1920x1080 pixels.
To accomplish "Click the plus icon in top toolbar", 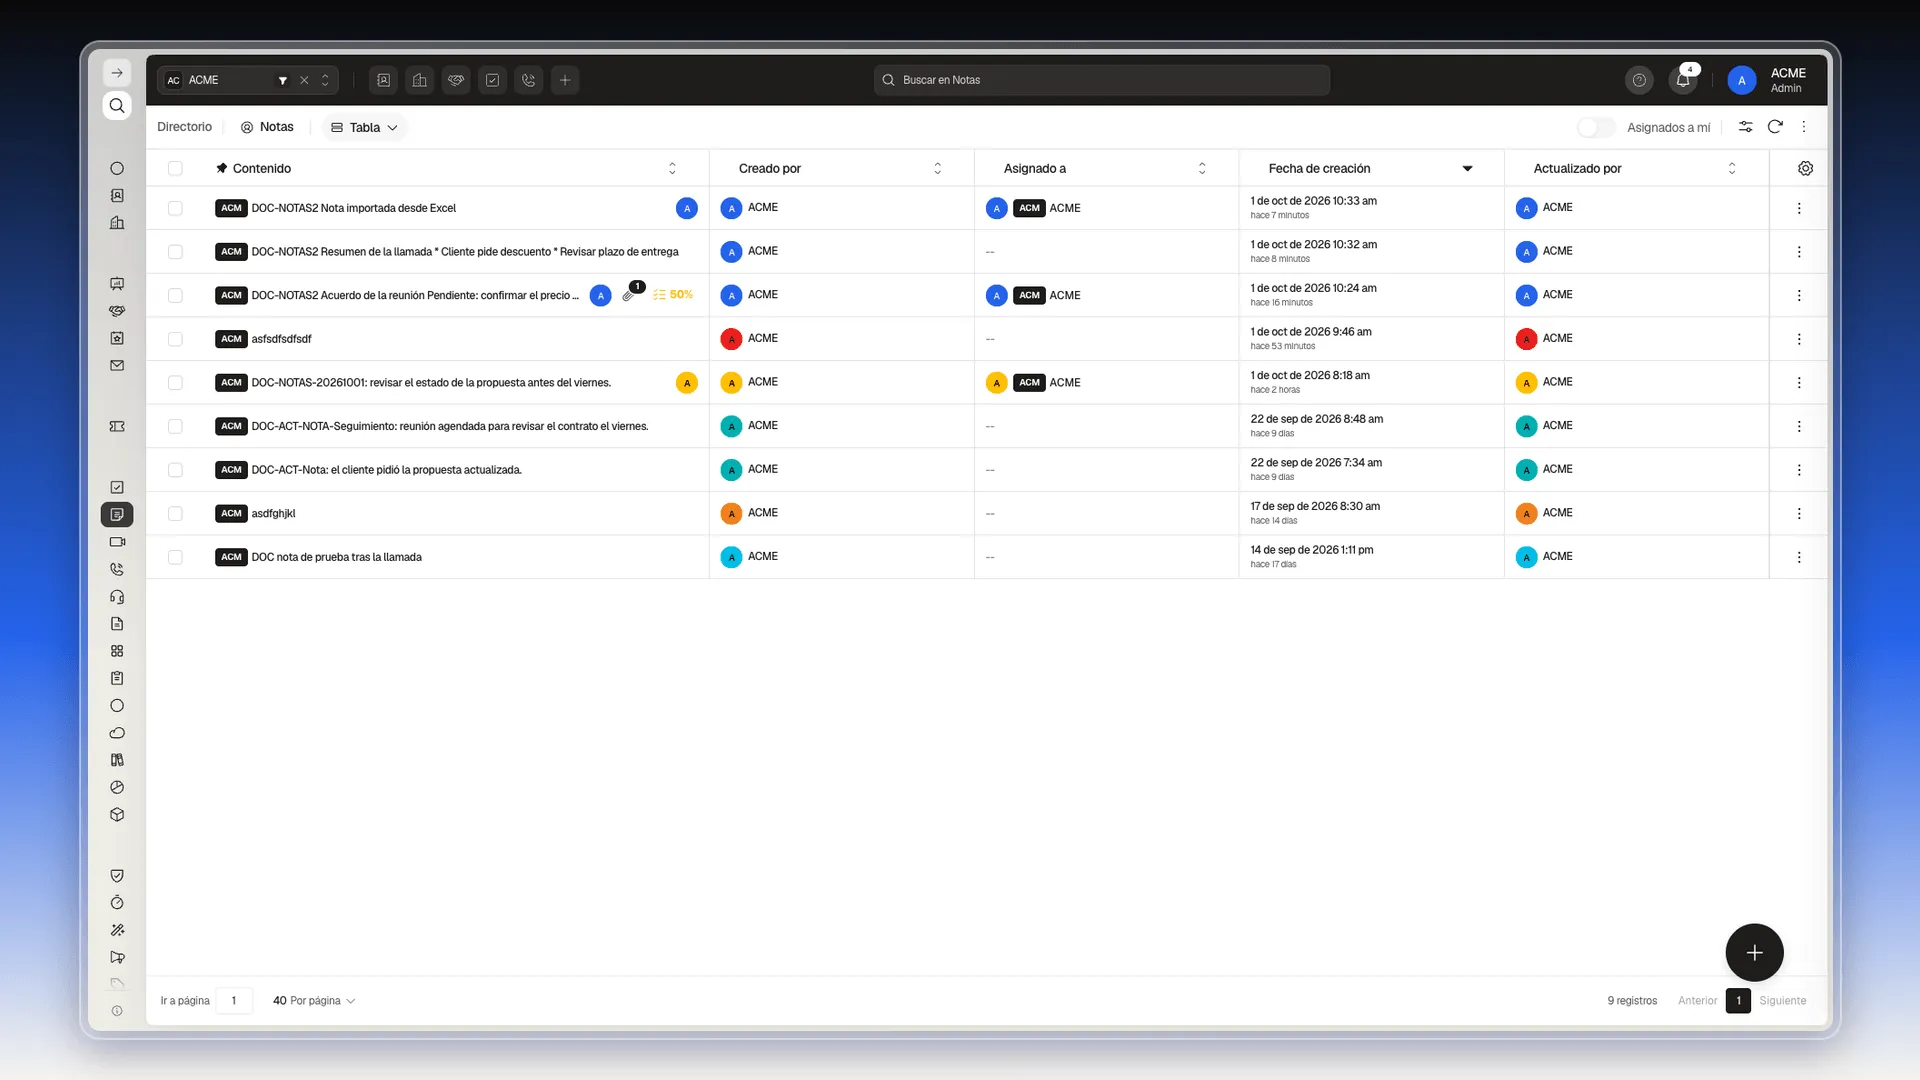I will pos(565,80).
